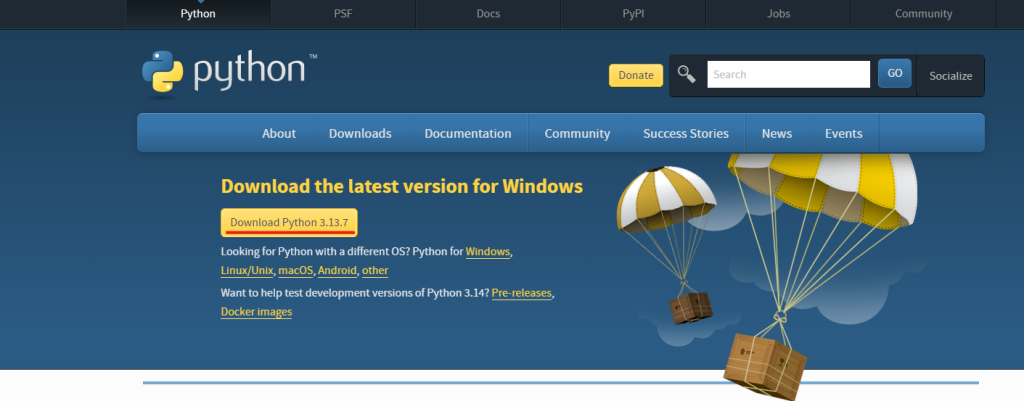Screen dimensions: 1024x401
Task: Click the GO search button
Action: (894, 74)
